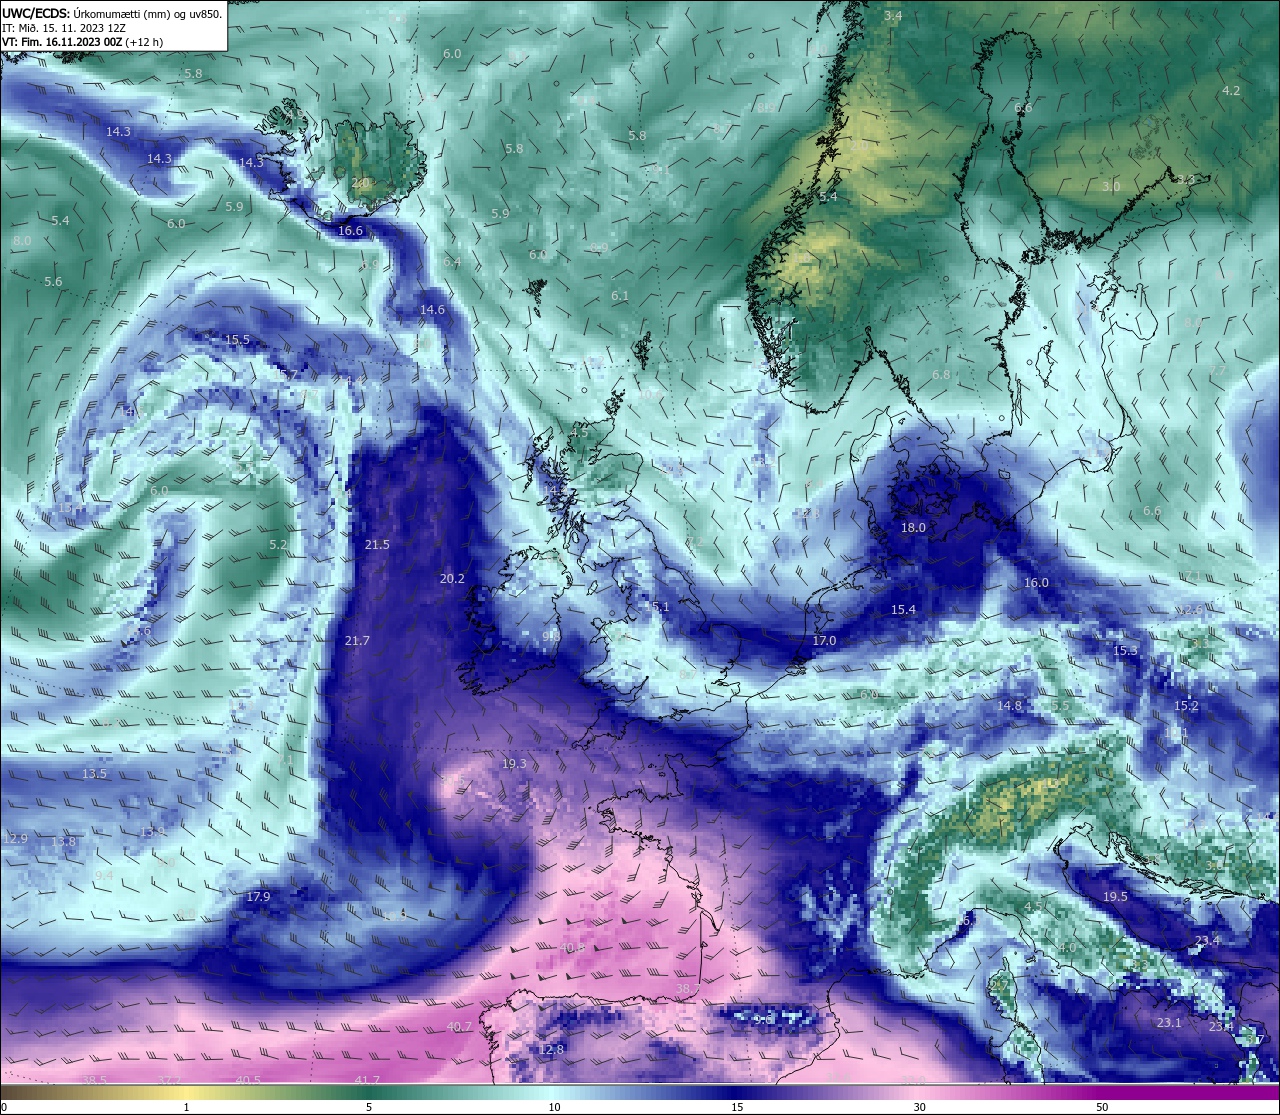Select the 3.4 value at the top edge

point(893,16)
